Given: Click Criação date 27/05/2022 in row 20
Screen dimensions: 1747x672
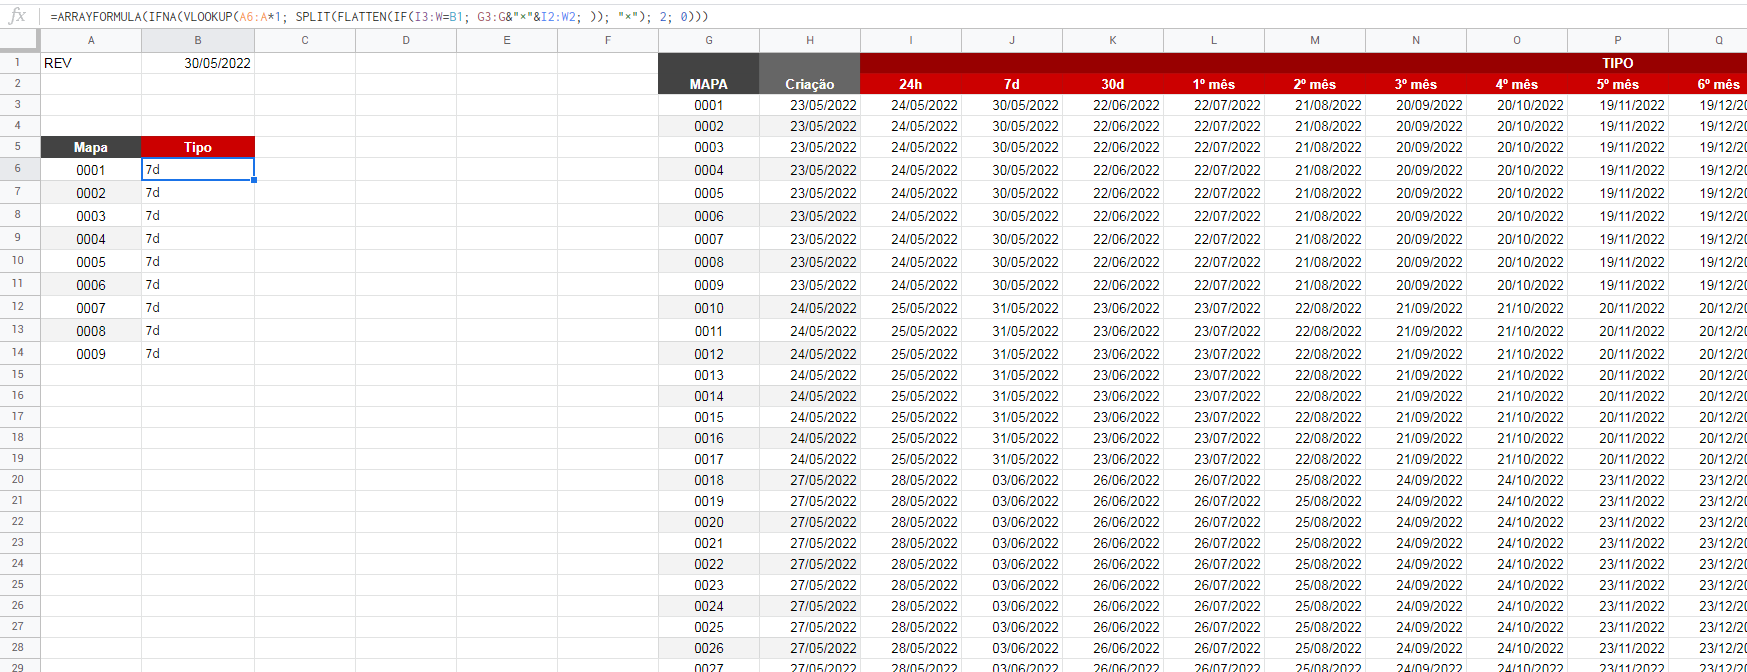Looking at the screenshot, I should point(810,480).
